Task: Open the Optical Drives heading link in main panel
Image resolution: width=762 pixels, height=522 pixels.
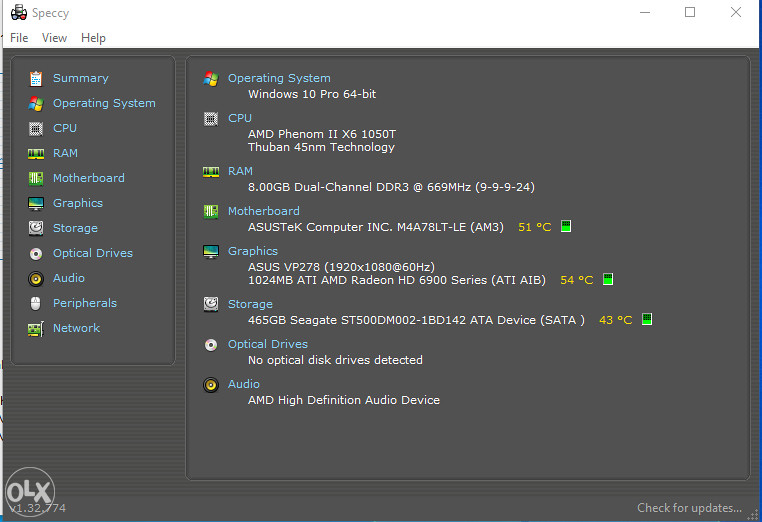Action: 268,344
